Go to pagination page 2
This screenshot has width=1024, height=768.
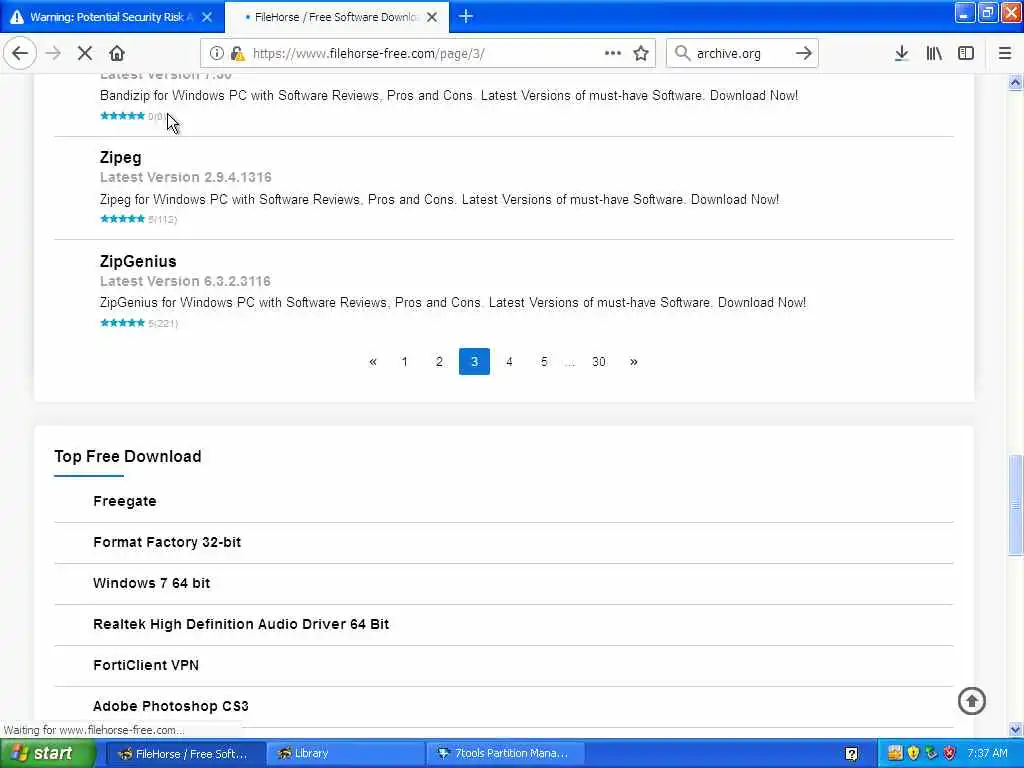[439, 362]
